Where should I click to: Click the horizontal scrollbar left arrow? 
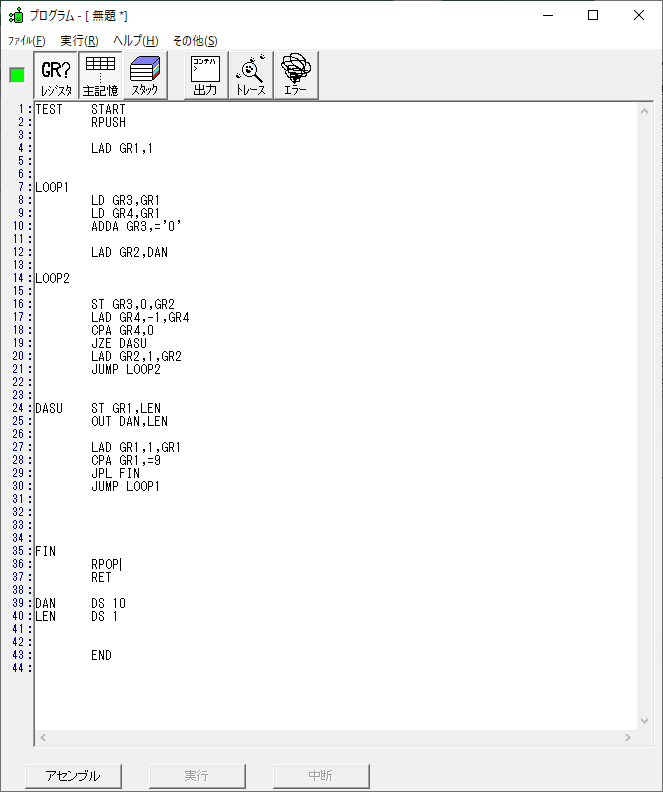[43, 737]
